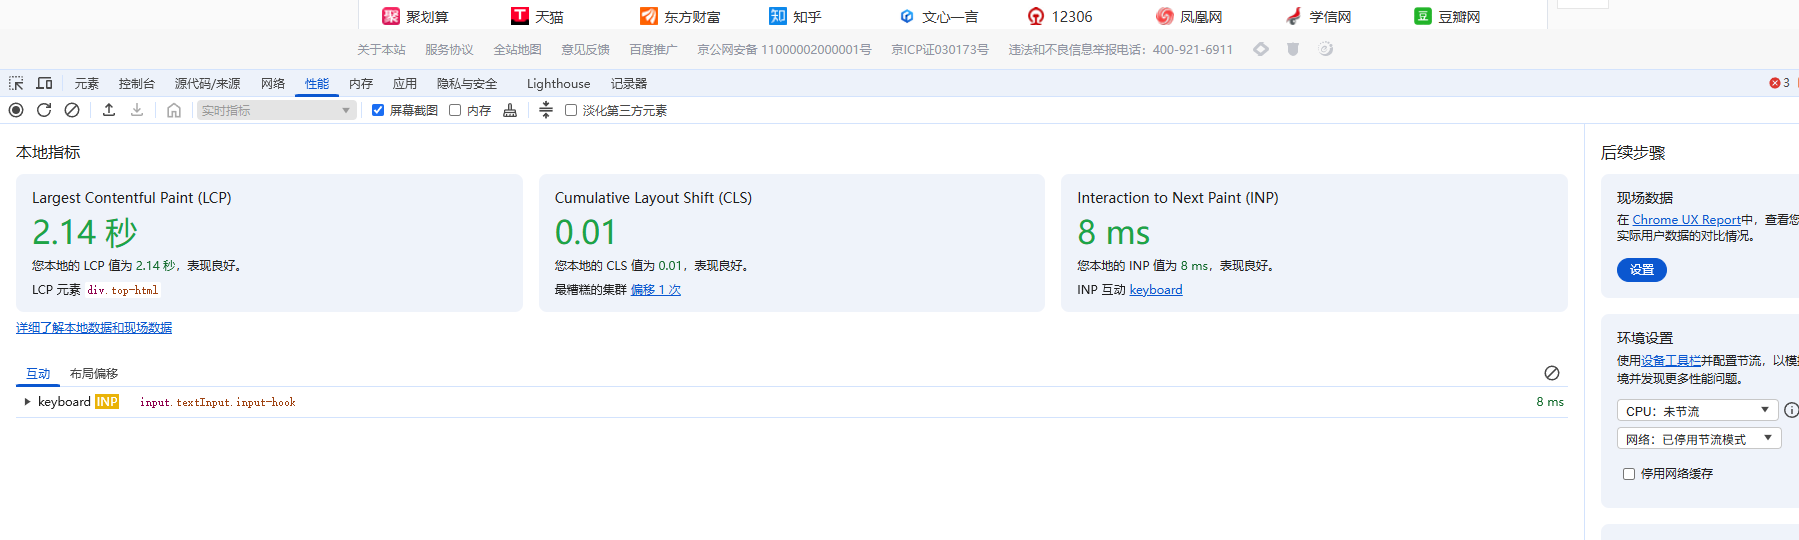
Task: Enable 淡化第三方元素 checkbox
Action: [x=571, y=110]
